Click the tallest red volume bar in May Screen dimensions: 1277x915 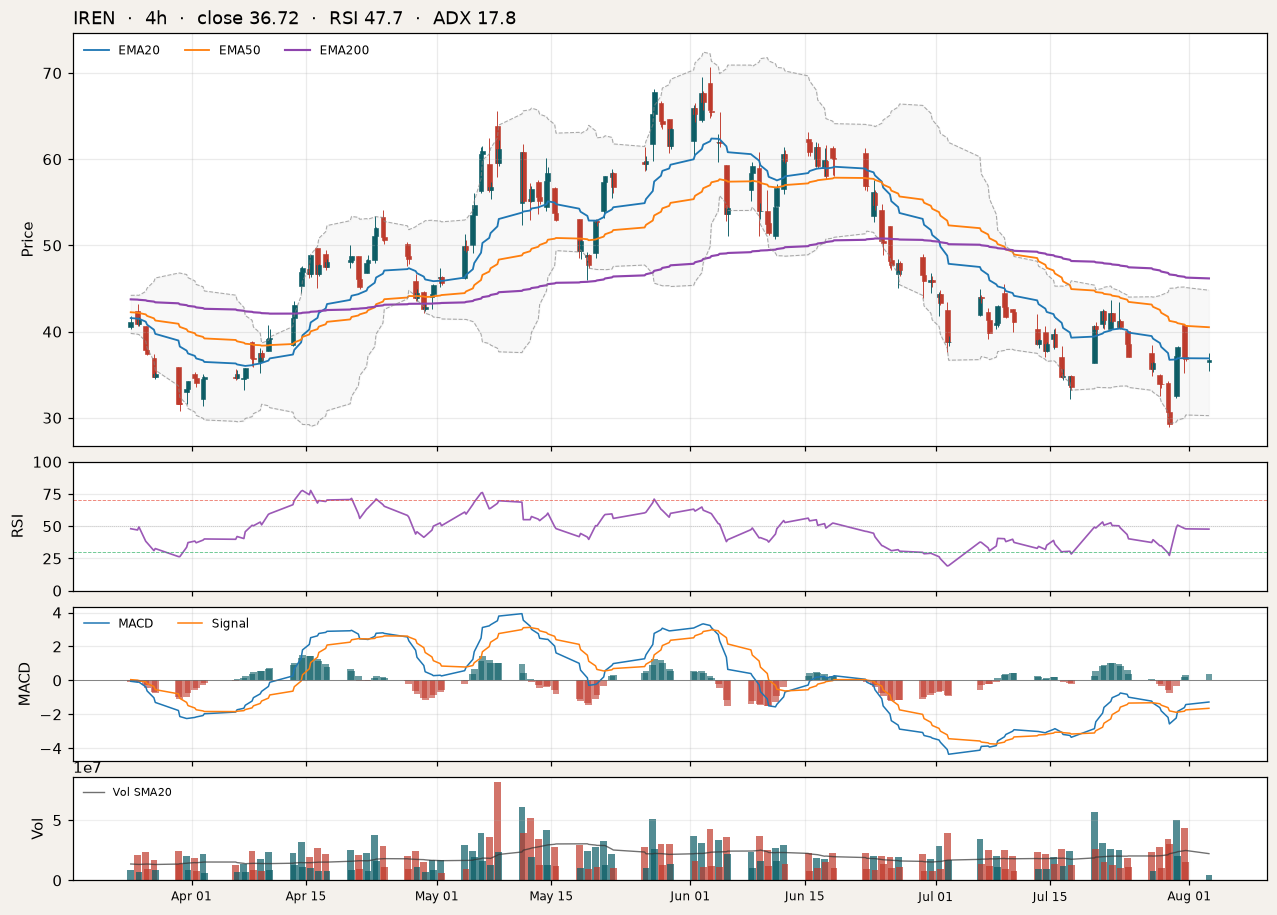[497, 831]
